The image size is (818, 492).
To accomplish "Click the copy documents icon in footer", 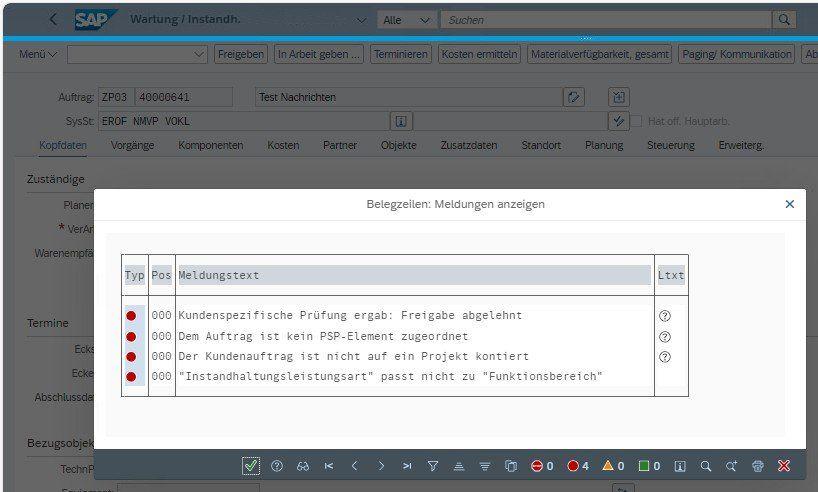I will [x=511, y=466].
